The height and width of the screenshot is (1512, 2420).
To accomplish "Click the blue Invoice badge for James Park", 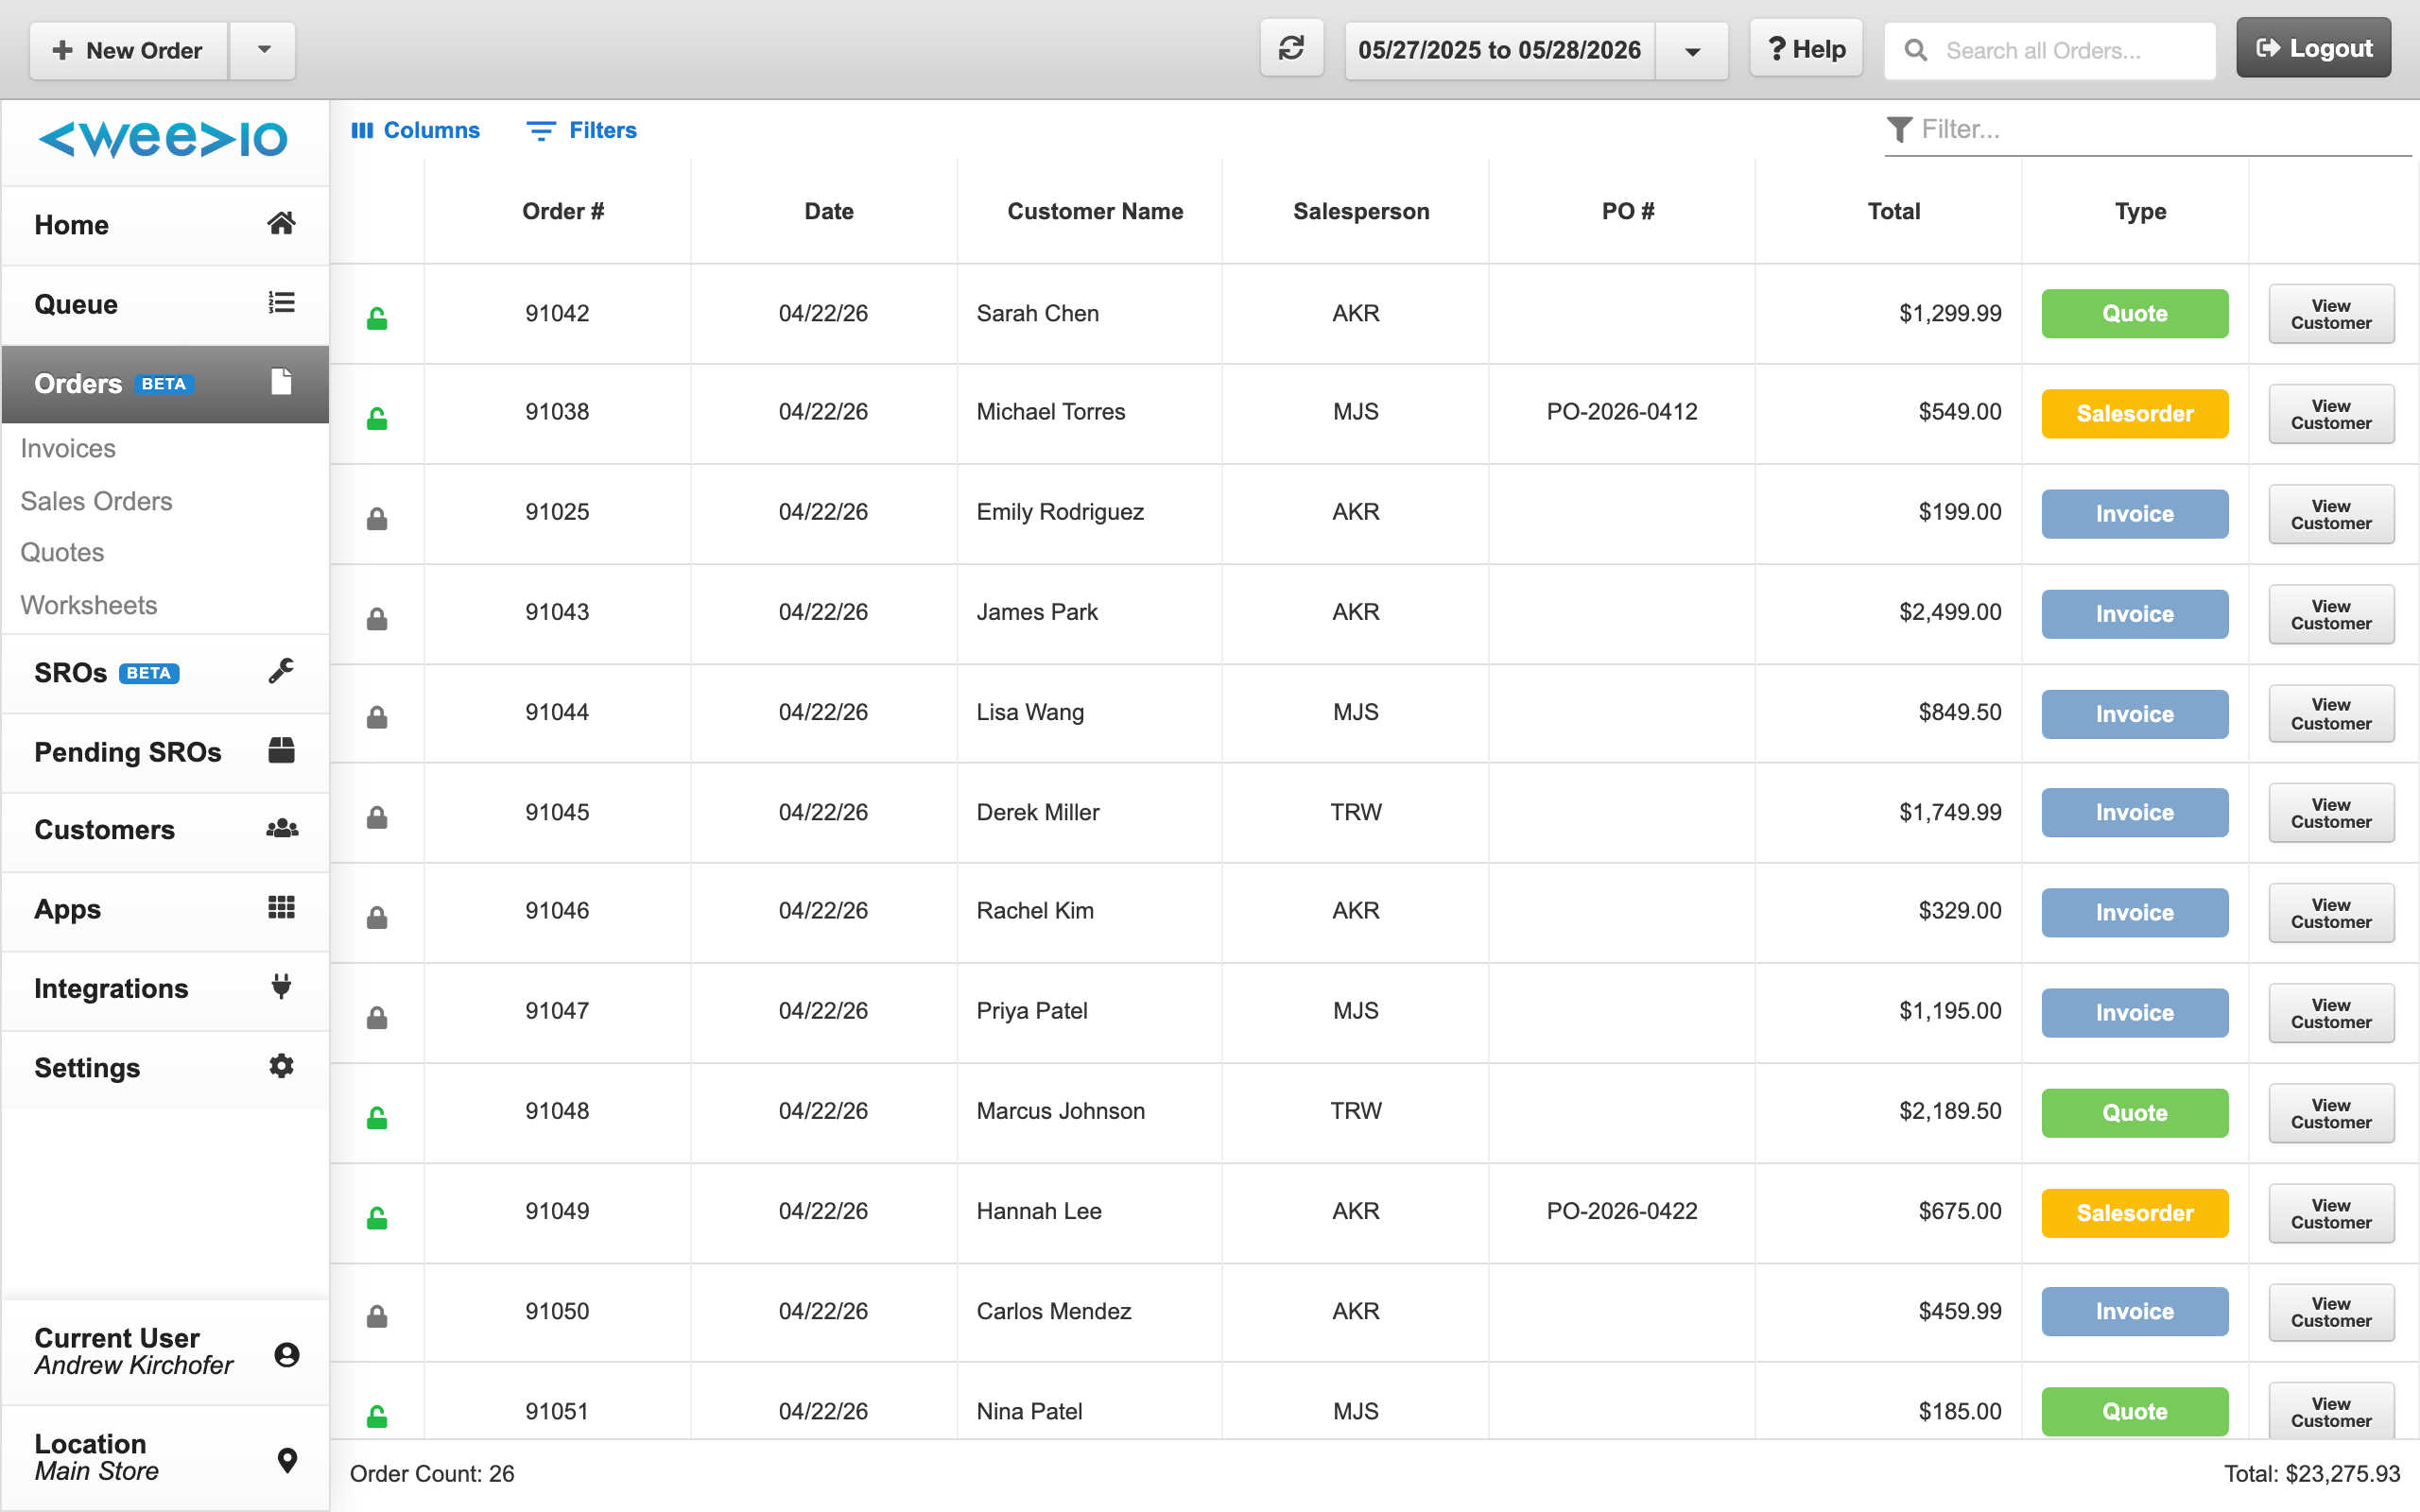I will 2134,613.
